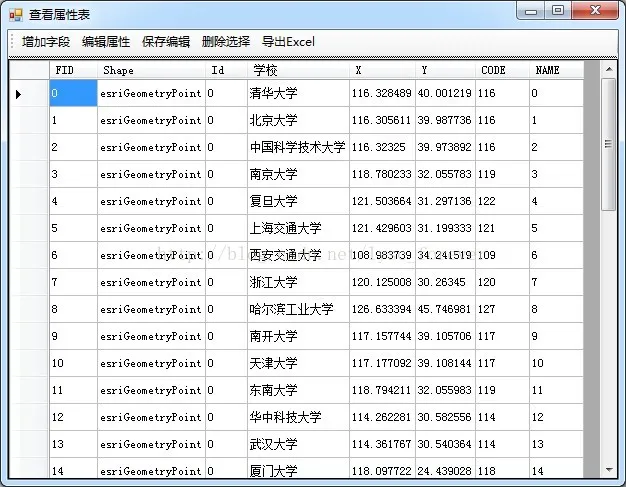Click the toolbar grip handle
The height and width of the screenshot is (487, 626).
point(12,42)
